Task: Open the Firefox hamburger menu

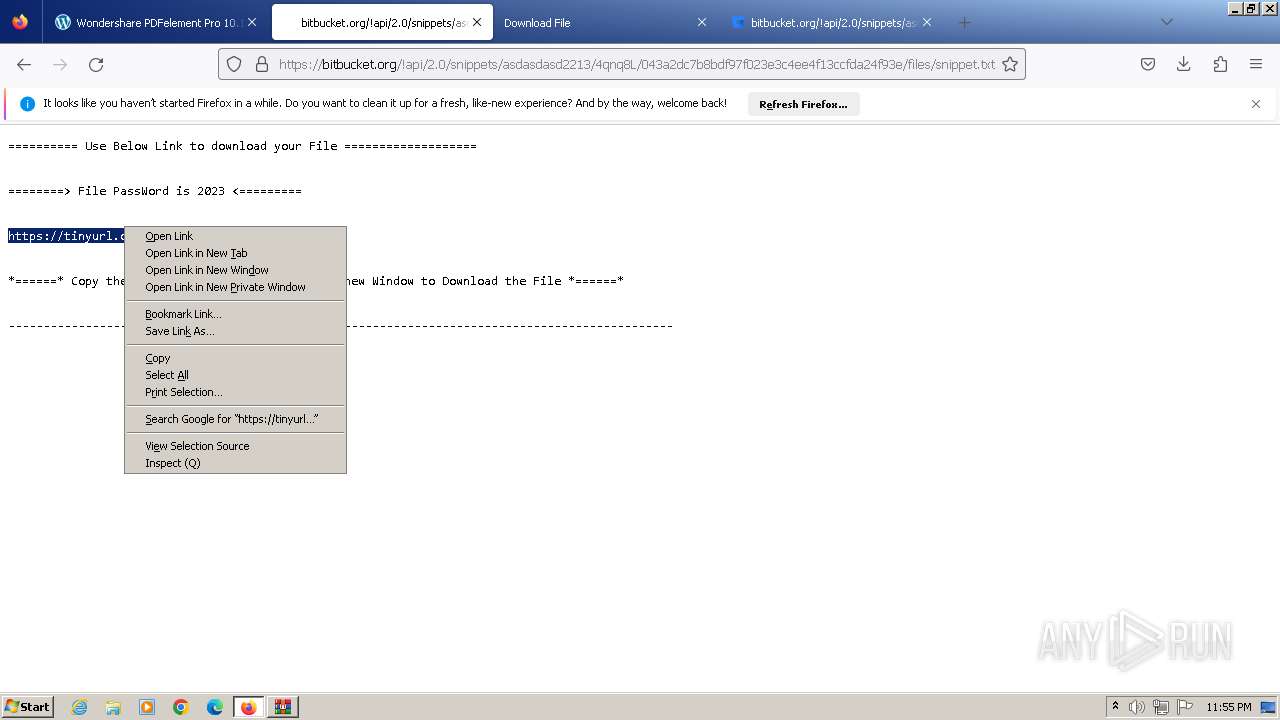Action: 1256,64
